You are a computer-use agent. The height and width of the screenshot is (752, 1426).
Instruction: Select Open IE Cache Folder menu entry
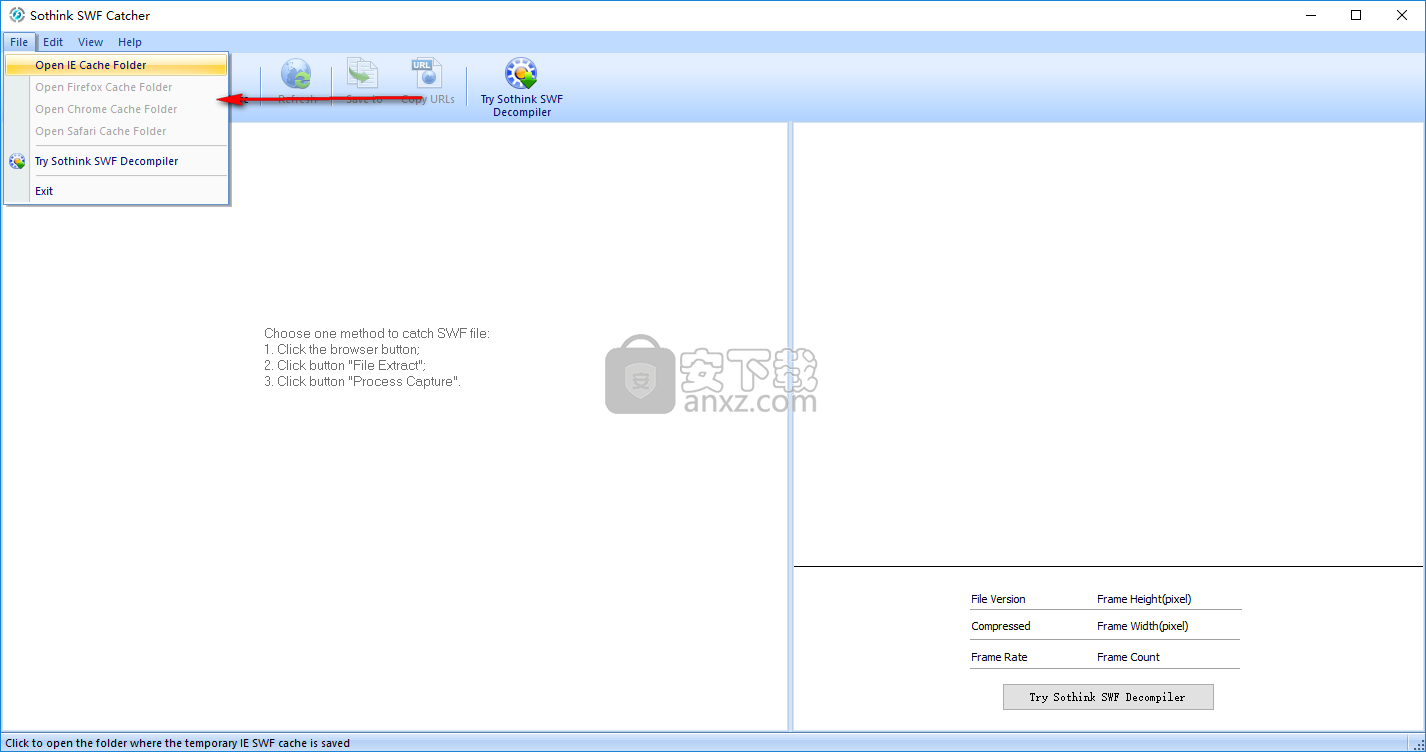[x=116, y=65]
